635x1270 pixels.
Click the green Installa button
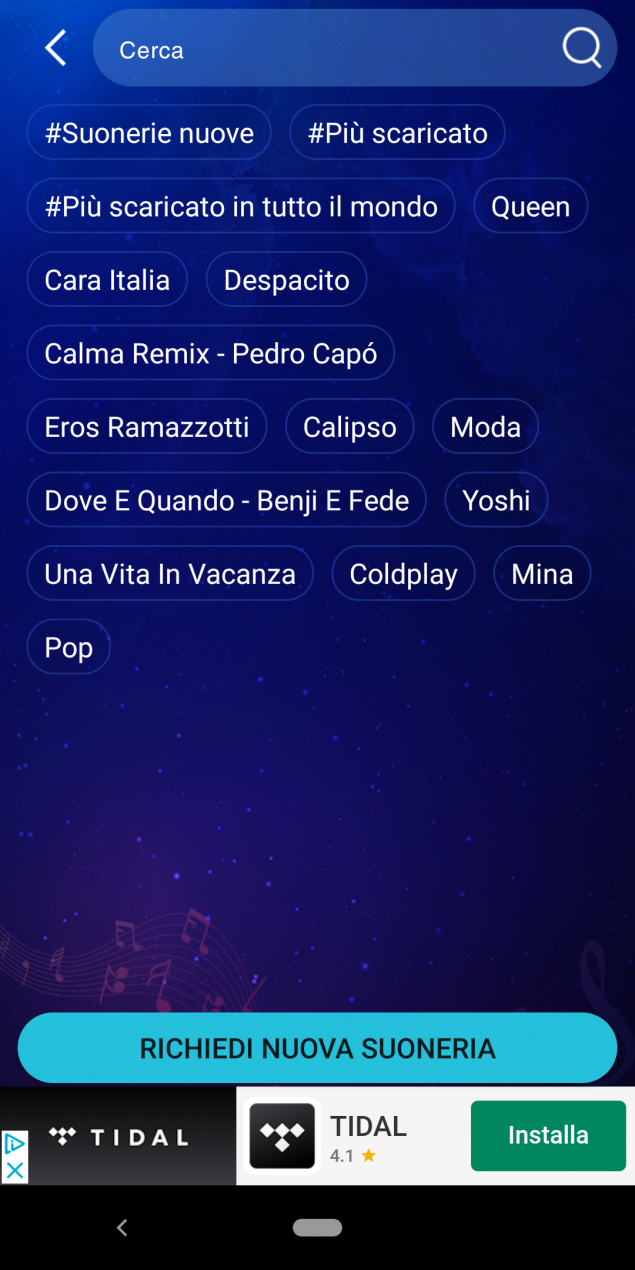(548, 1135)
